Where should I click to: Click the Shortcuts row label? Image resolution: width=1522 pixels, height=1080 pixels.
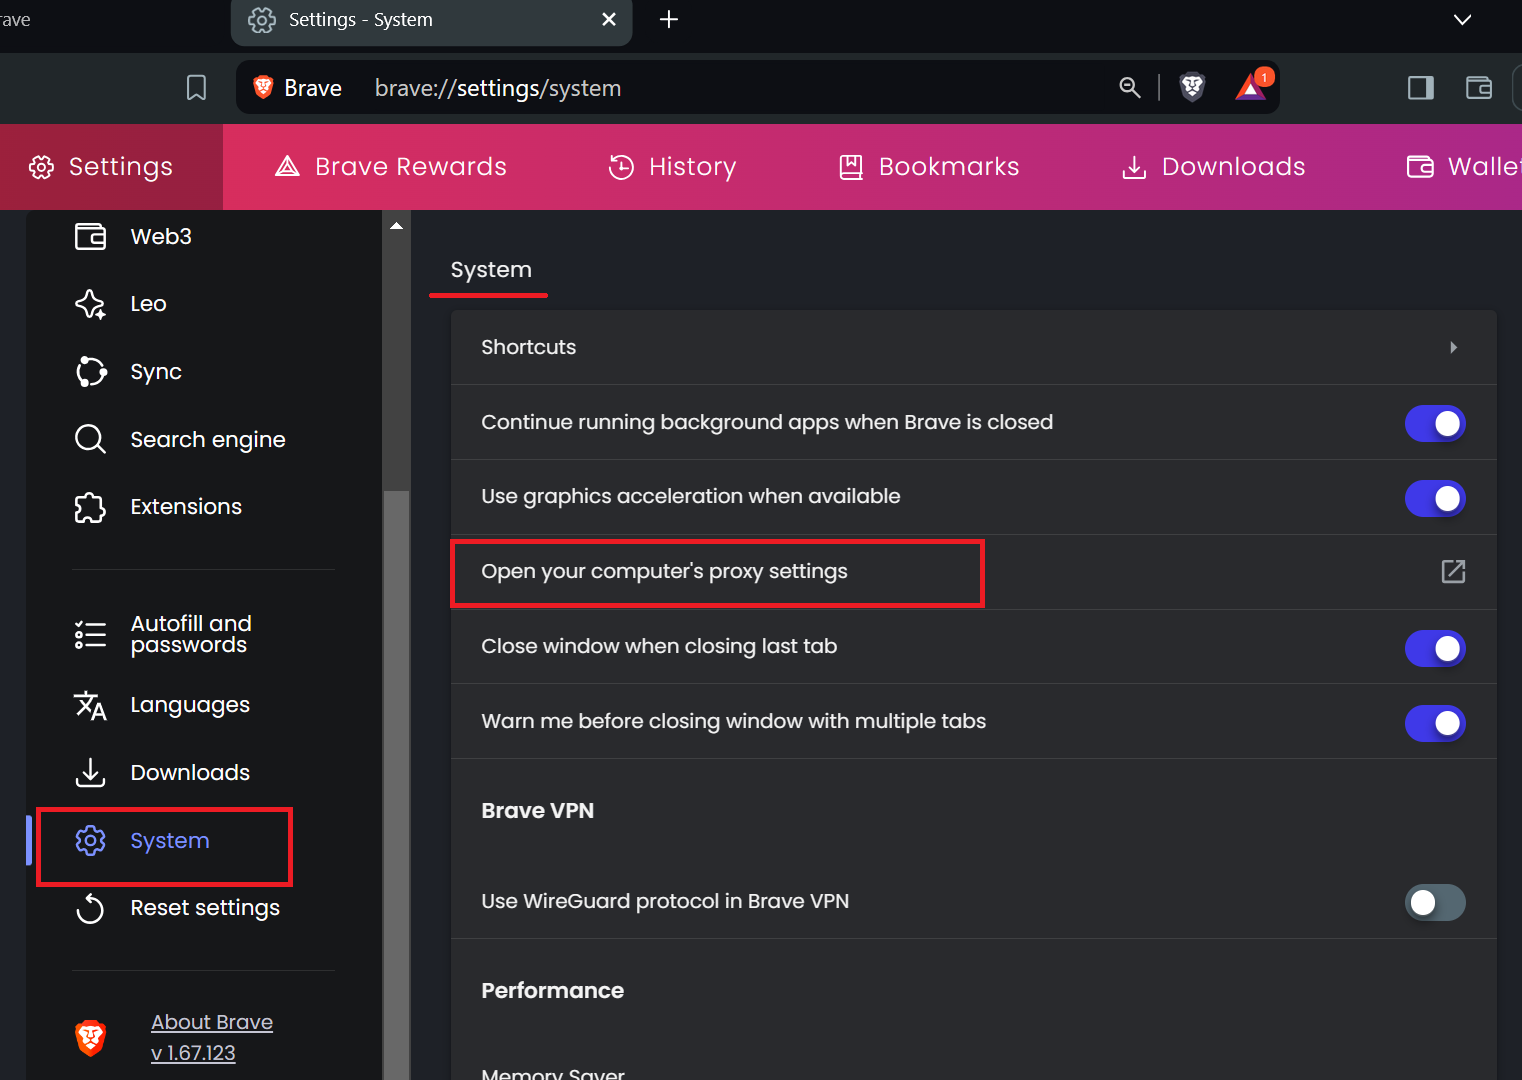[x=529, y=347]
